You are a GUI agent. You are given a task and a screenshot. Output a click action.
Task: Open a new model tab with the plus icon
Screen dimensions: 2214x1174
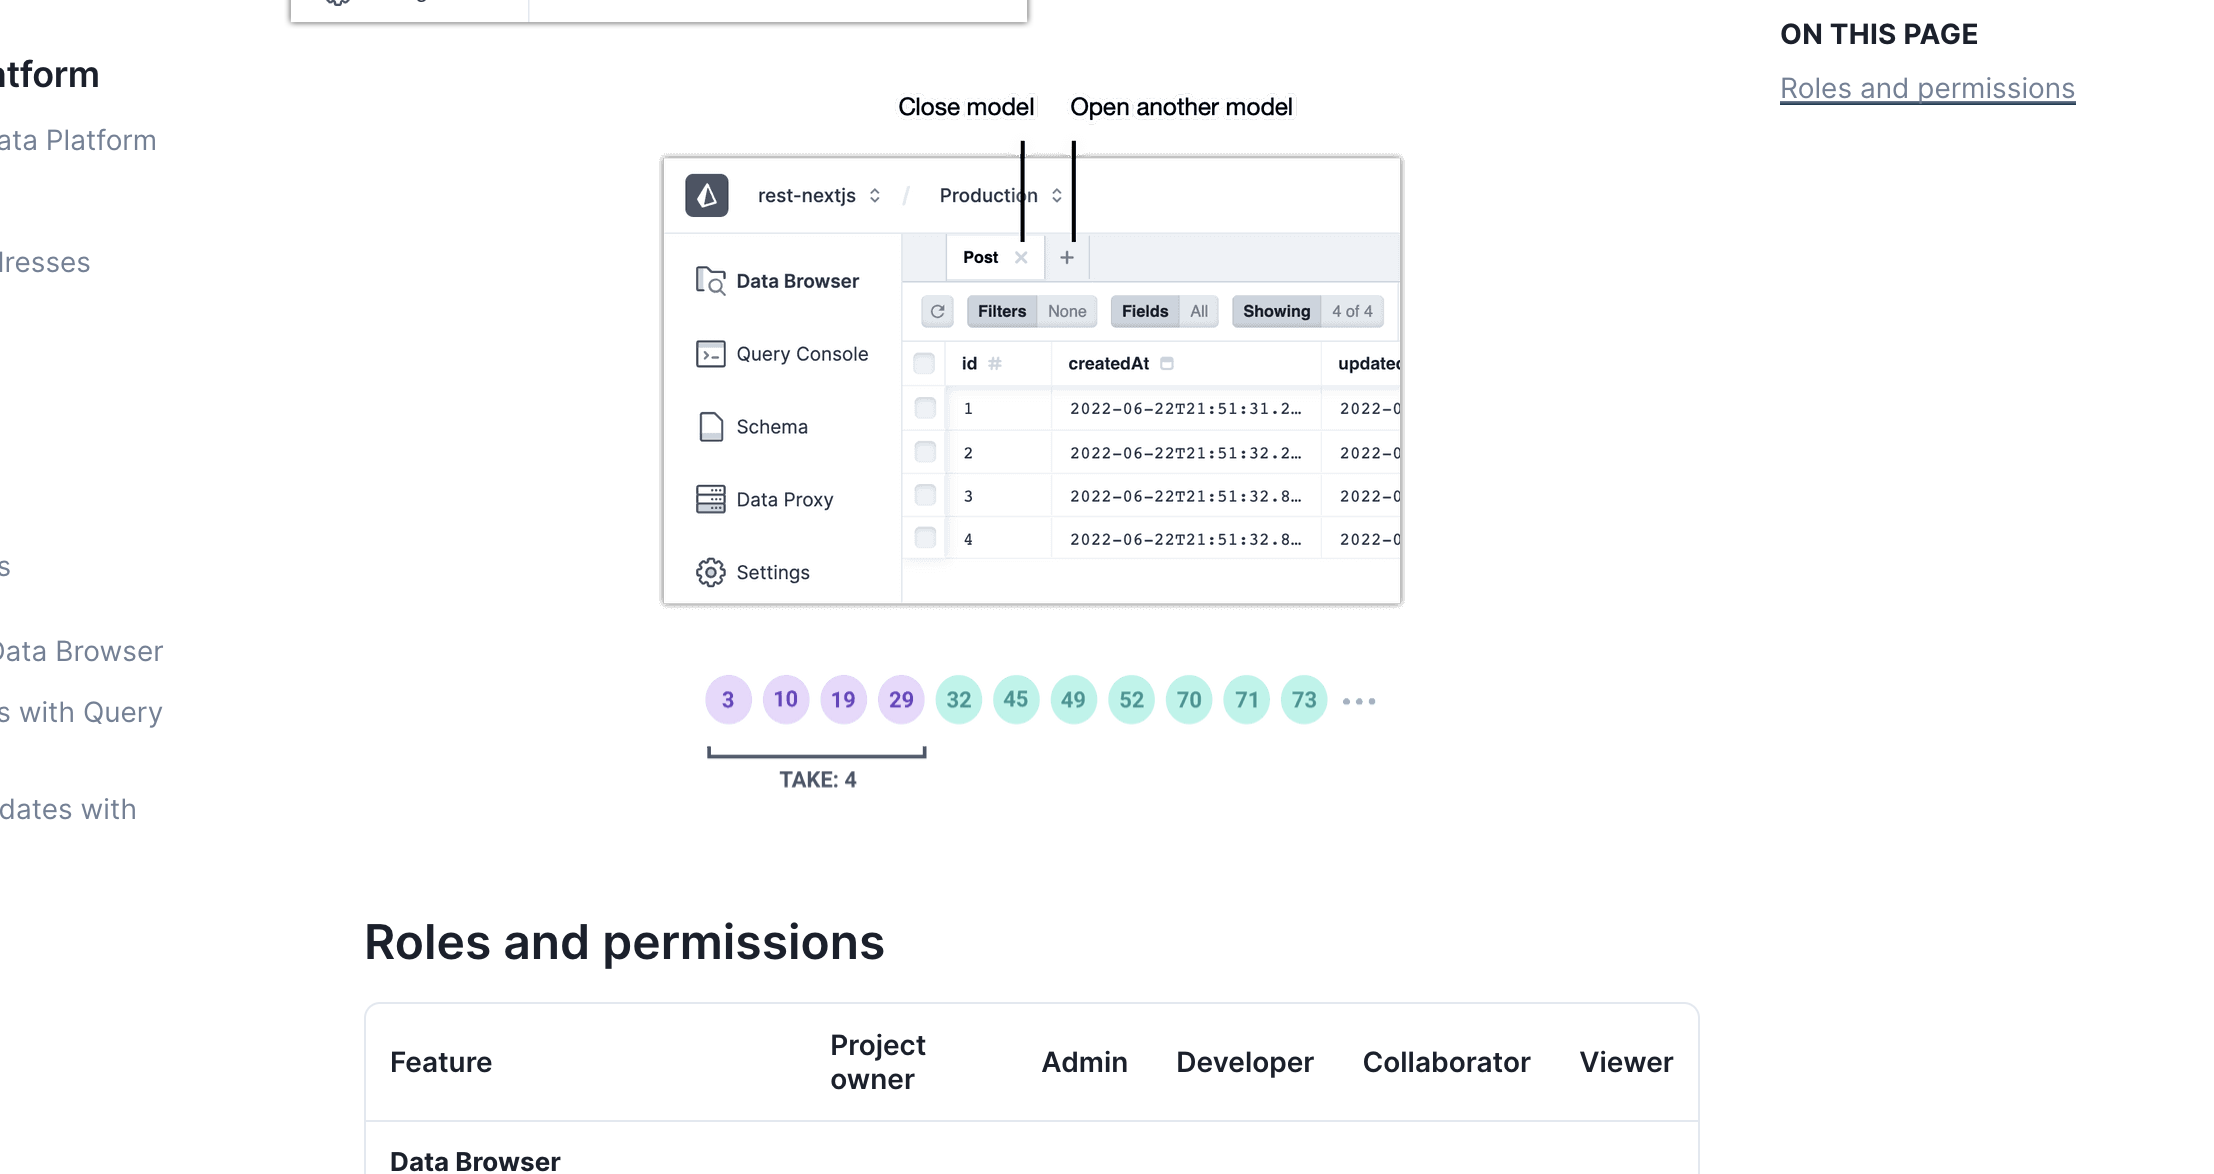(1066, 257)
